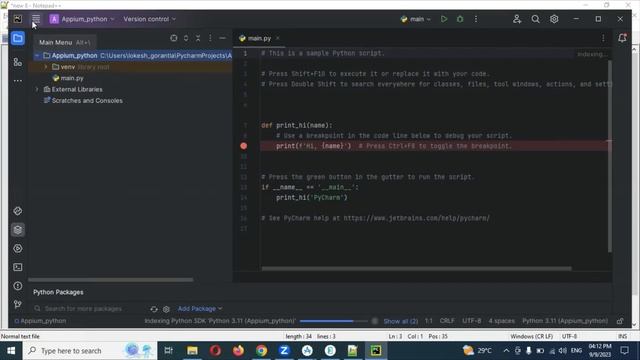
Task: Open the Python Packages layers icon
Action: pos(18,230)
